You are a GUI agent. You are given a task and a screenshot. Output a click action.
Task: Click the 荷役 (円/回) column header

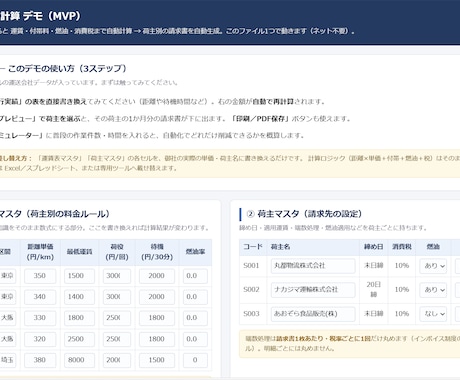pyautogui.click(x=117, y=252)
